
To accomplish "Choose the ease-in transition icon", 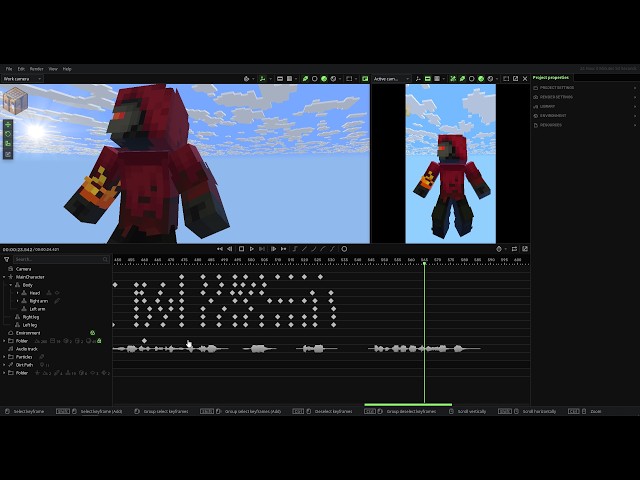I will (313, 249).
